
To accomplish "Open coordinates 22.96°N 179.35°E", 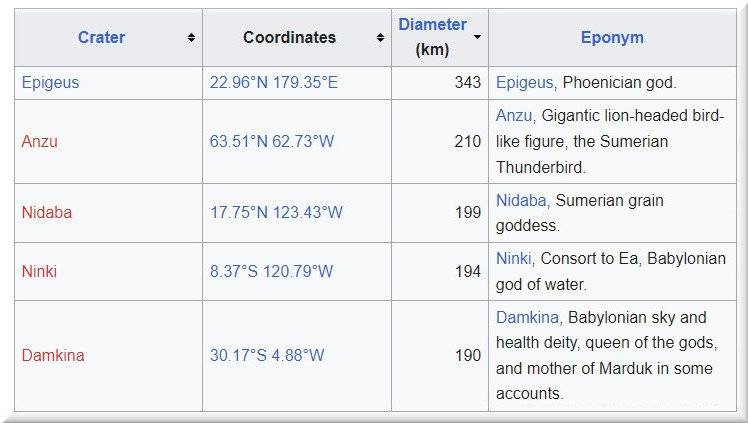I will point(274,83).
